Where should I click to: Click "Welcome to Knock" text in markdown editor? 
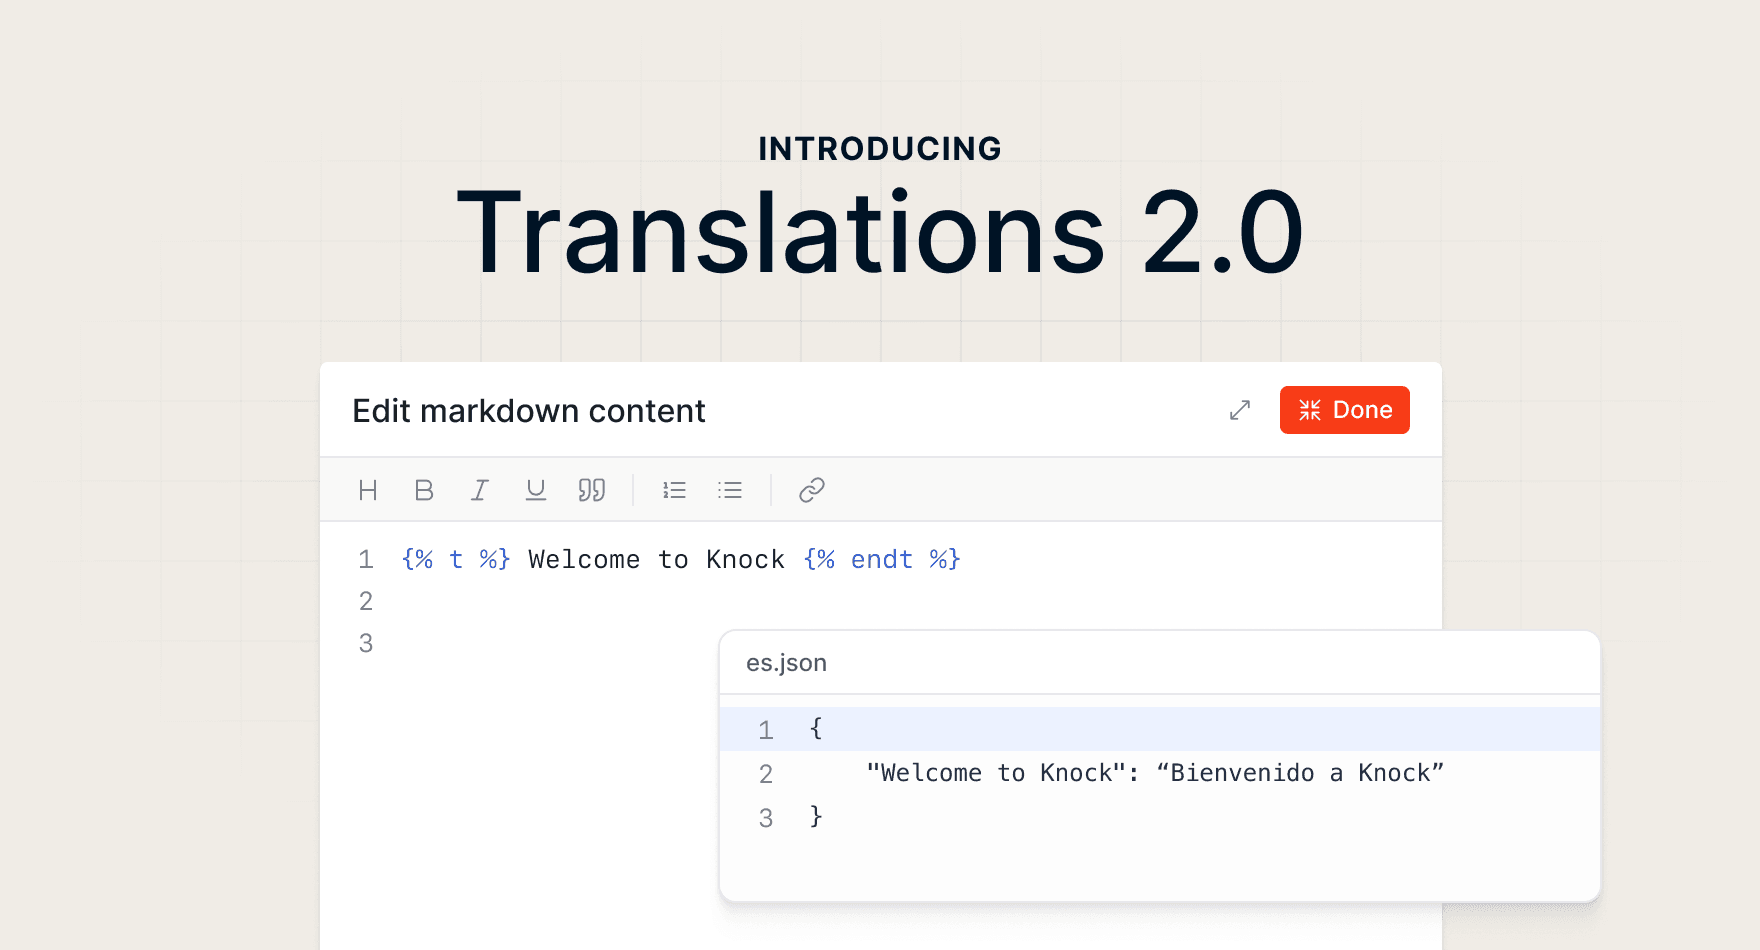pyautogui.click(x=656, y=559)
